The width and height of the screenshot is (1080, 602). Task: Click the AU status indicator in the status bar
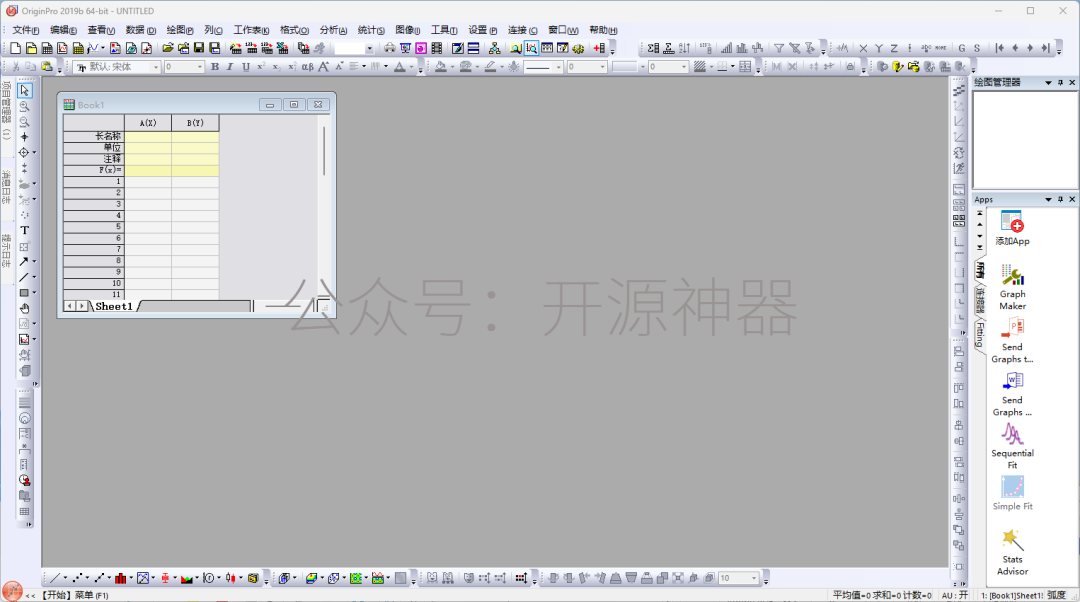(x=954, y=595)
